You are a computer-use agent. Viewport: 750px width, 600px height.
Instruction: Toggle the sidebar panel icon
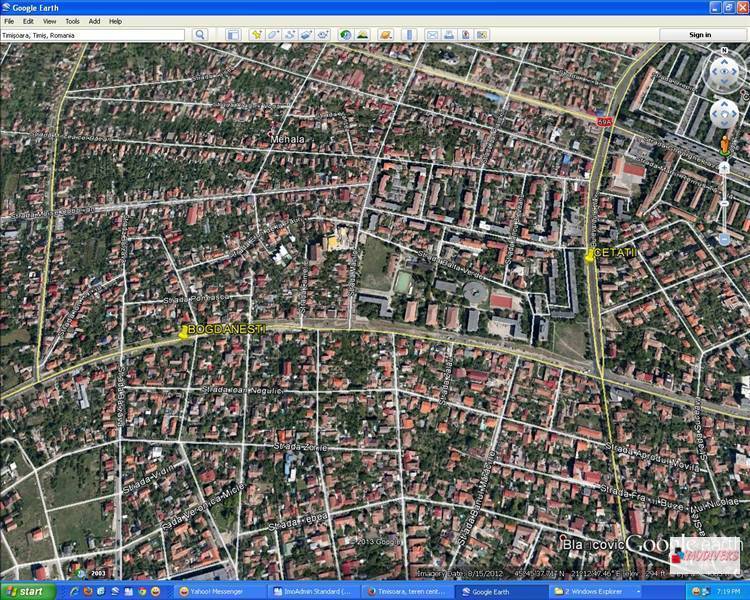(x=232, y=35)
